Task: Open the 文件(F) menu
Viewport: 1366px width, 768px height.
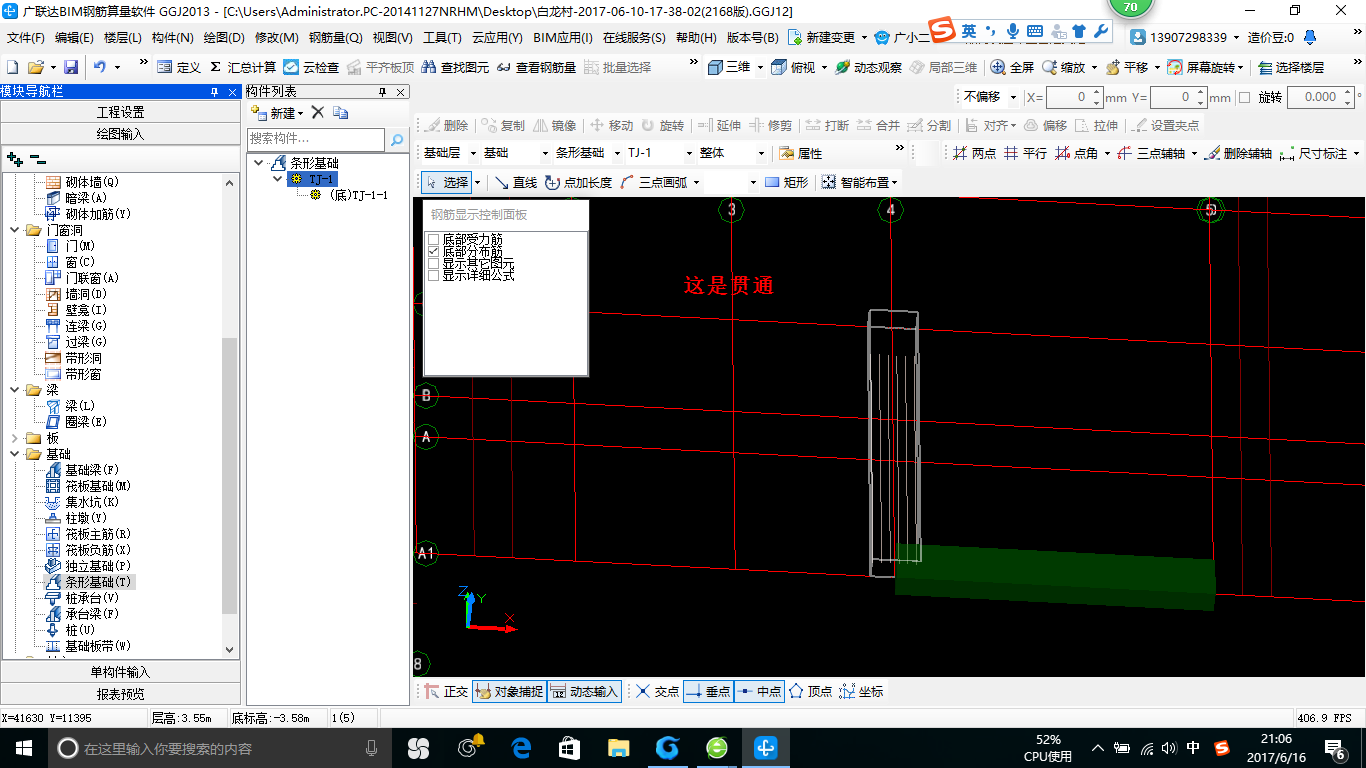Action: coord(25,38)
